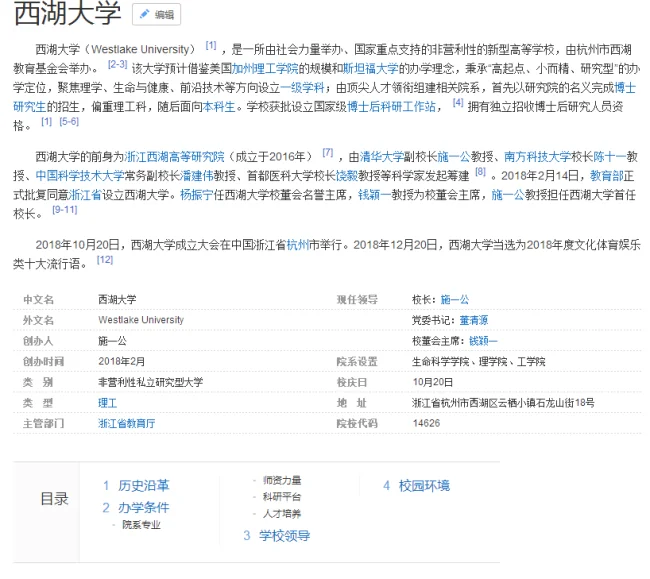This screenshot has height=579, width=650.
Task: Click the 理工 type link in the info table
Action: point(107,403)
